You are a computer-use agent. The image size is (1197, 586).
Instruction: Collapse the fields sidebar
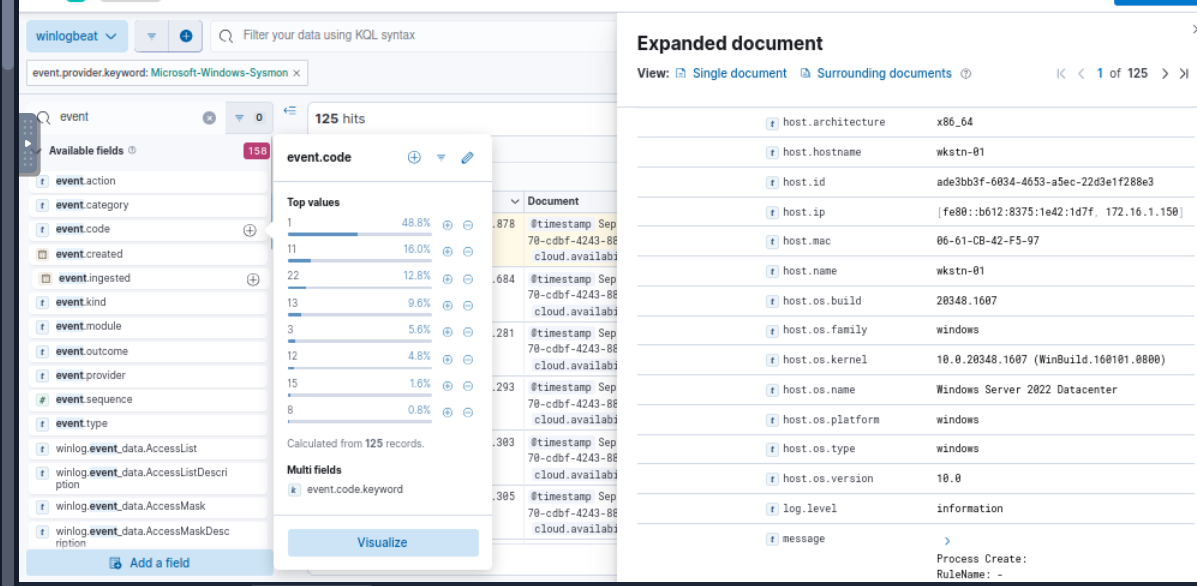pos(290,111)
